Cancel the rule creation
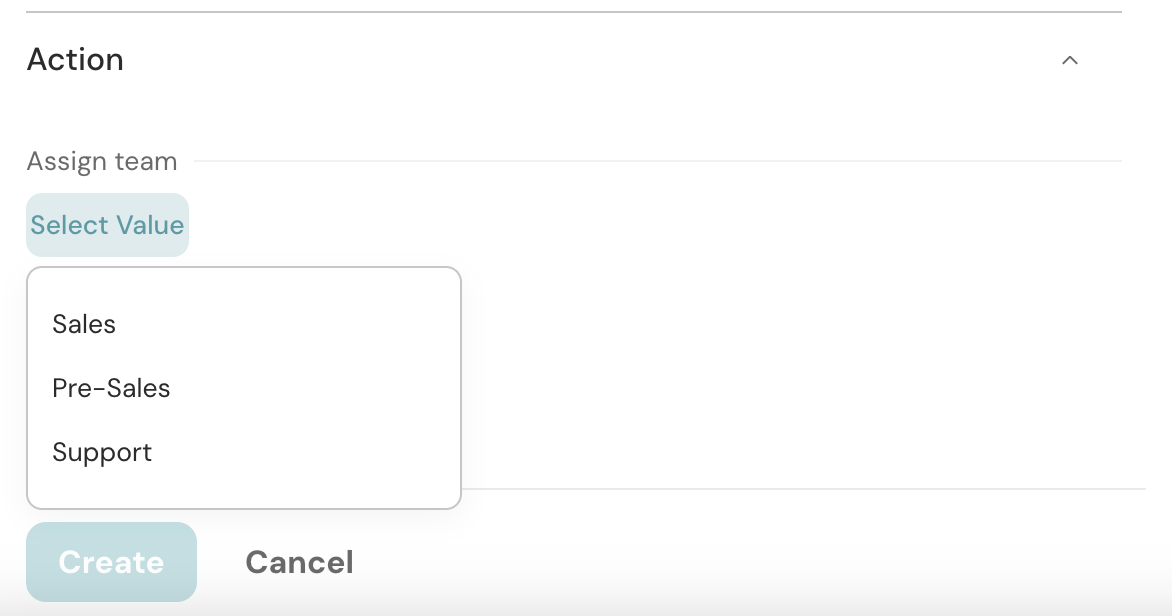The image size is (1172, 616). click(x=299, y=562)
